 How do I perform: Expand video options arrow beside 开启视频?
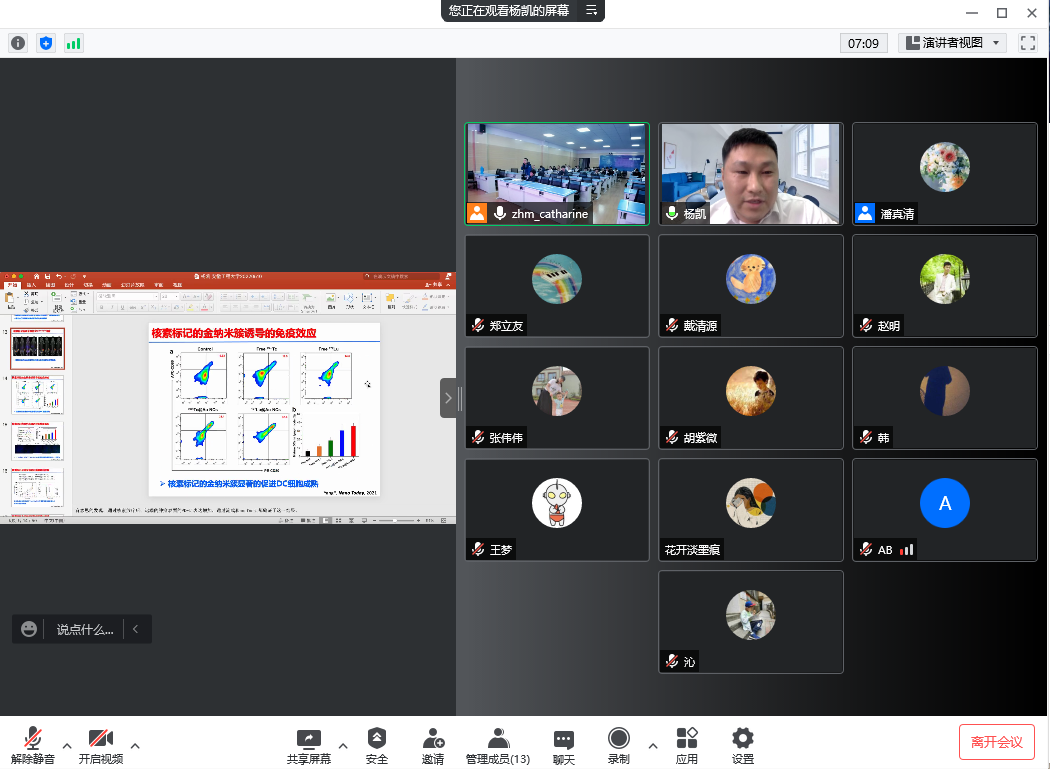(x=135, y=745)
